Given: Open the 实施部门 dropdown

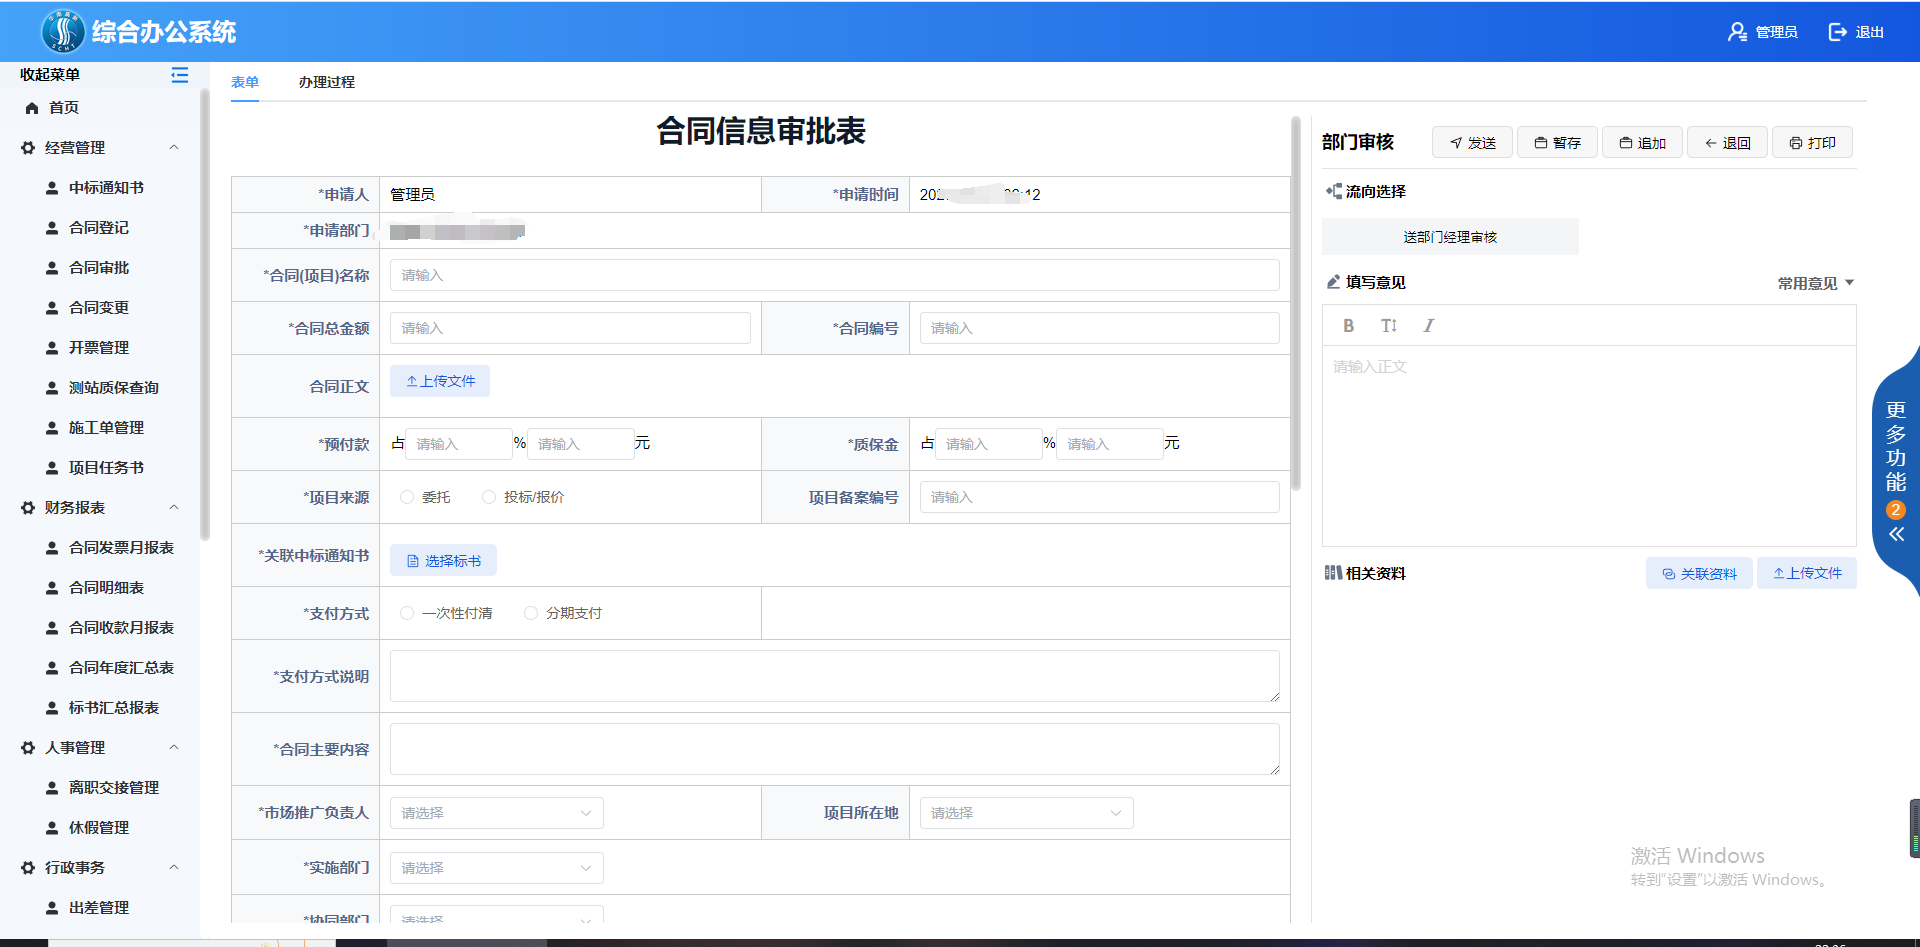Looking at the screenshot, I should [x=497, y=868].
